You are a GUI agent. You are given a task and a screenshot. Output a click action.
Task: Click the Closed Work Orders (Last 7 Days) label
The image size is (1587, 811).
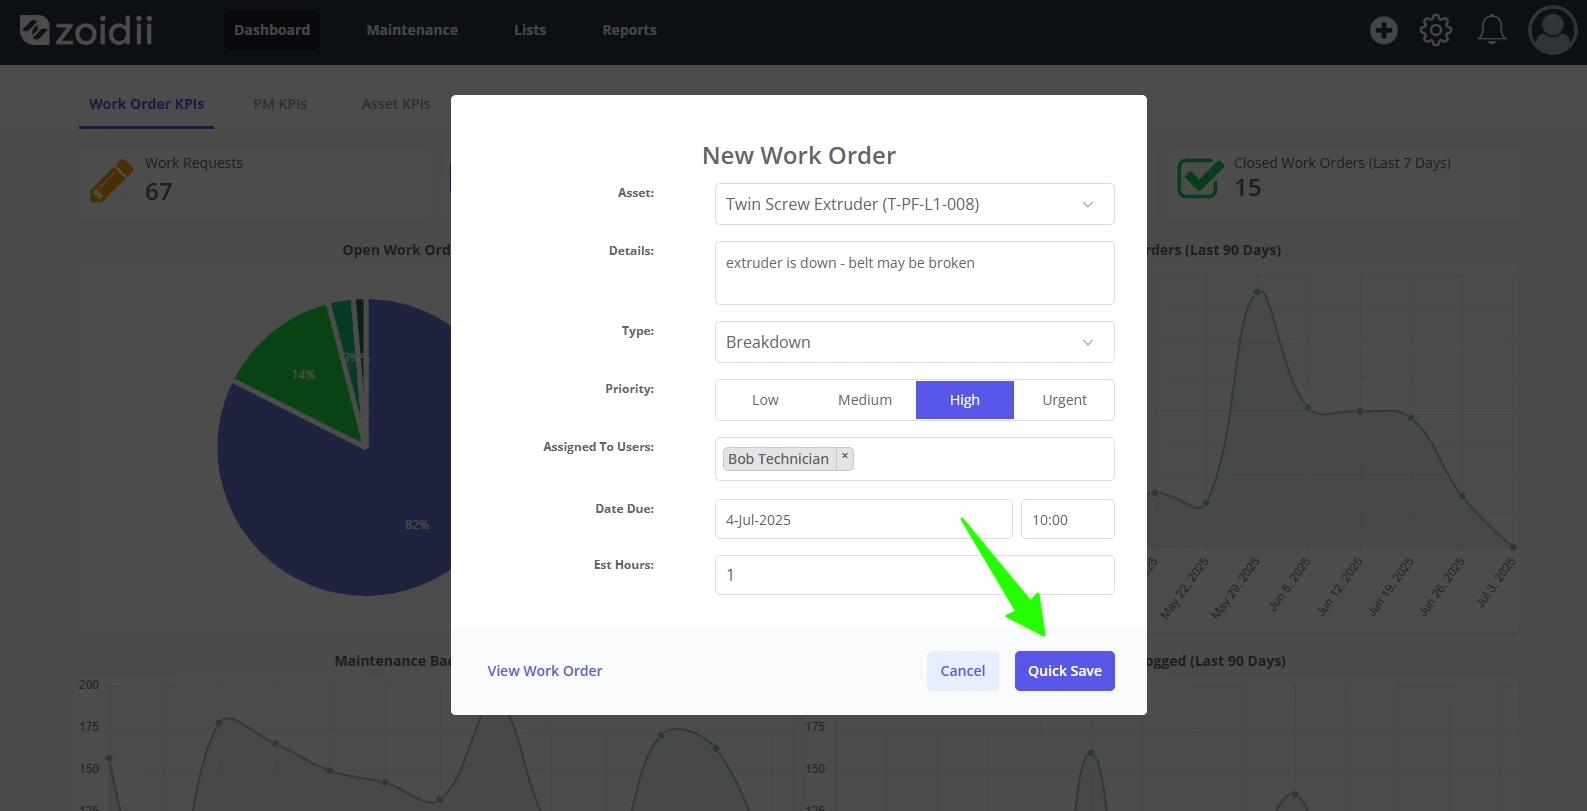coord(1342,163)
